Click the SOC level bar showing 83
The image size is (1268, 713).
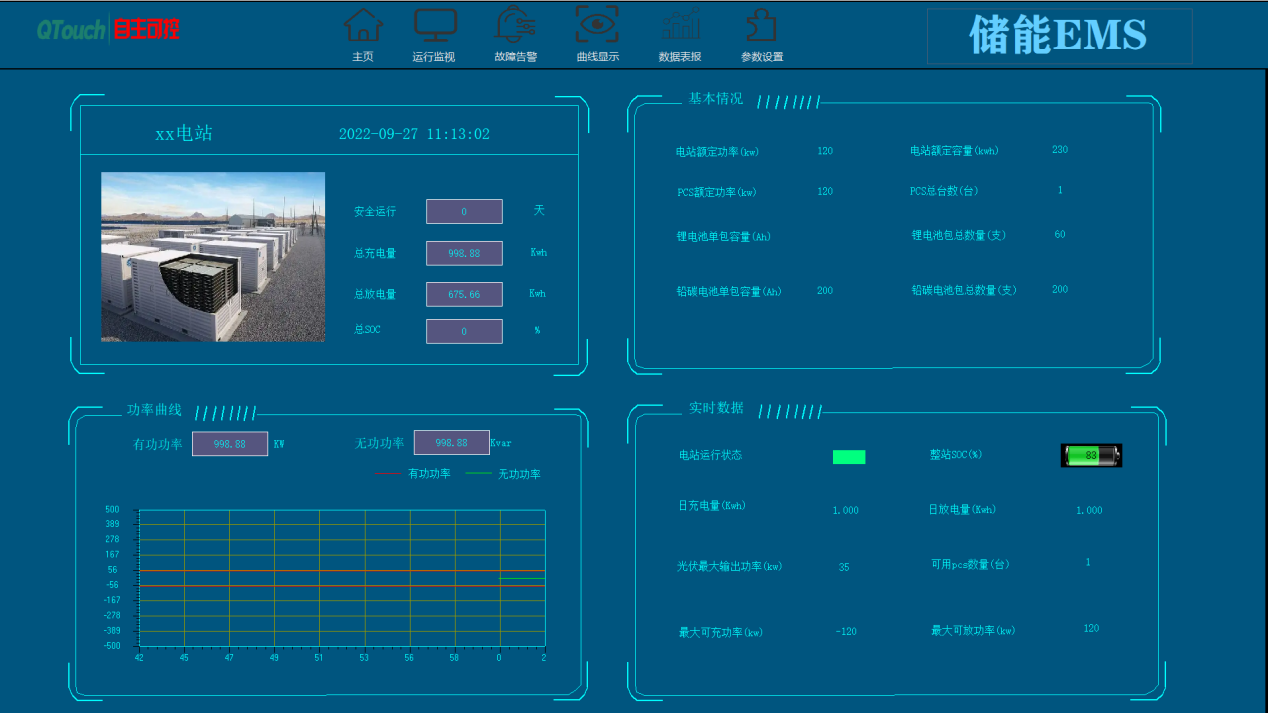point(1085,454)
